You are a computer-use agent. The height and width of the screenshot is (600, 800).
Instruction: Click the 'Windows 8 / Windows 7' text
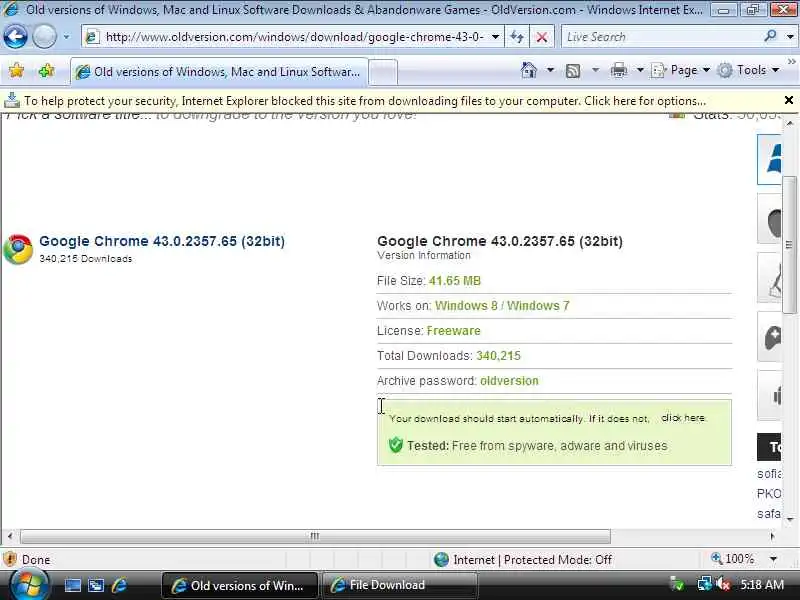tap(502, 306)
